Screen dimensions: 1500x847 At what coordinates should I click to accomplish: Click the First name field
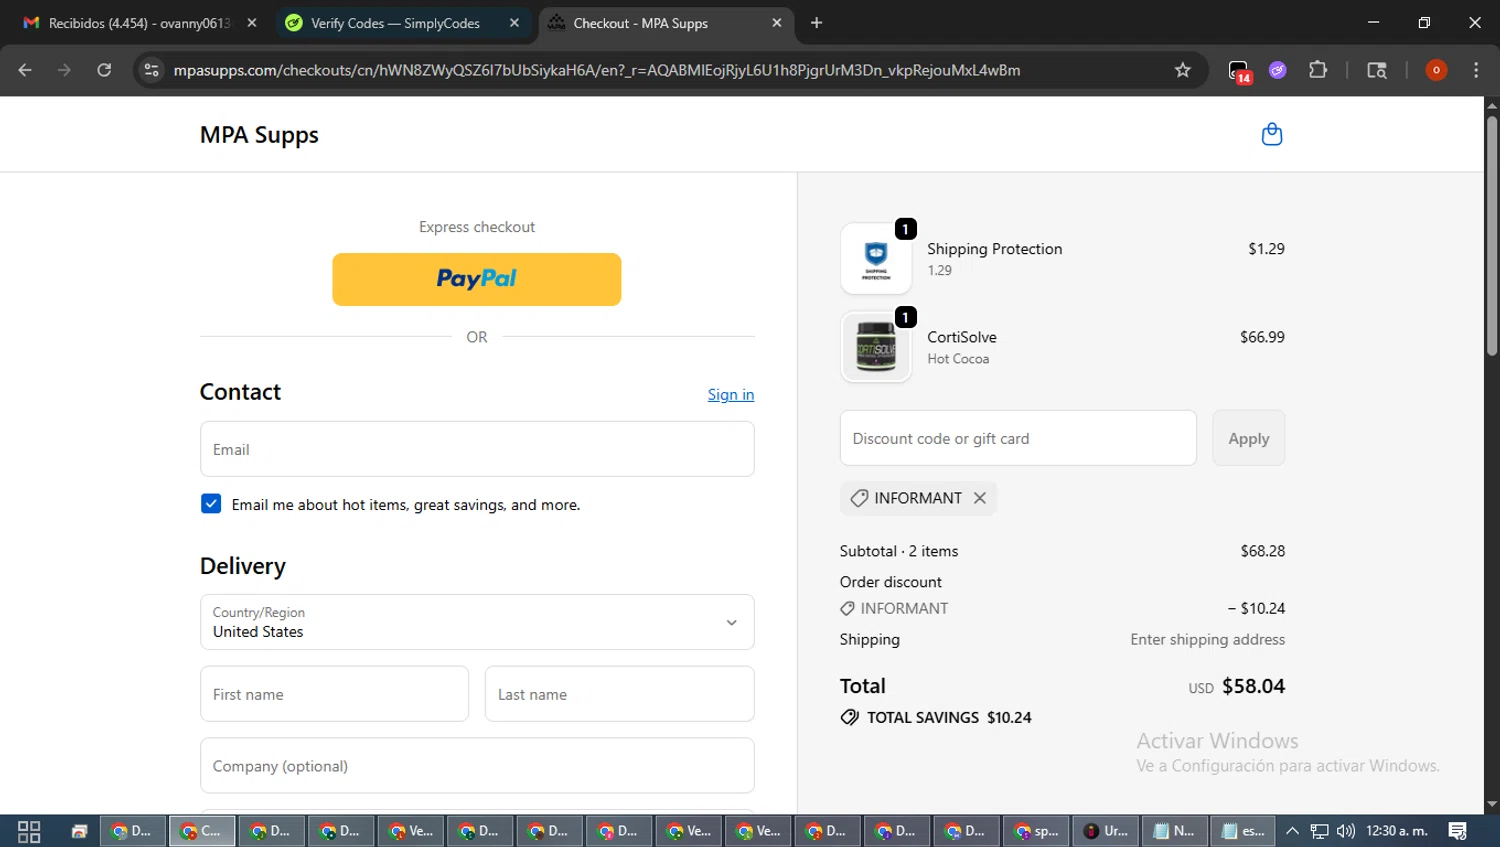coord(334,694)
